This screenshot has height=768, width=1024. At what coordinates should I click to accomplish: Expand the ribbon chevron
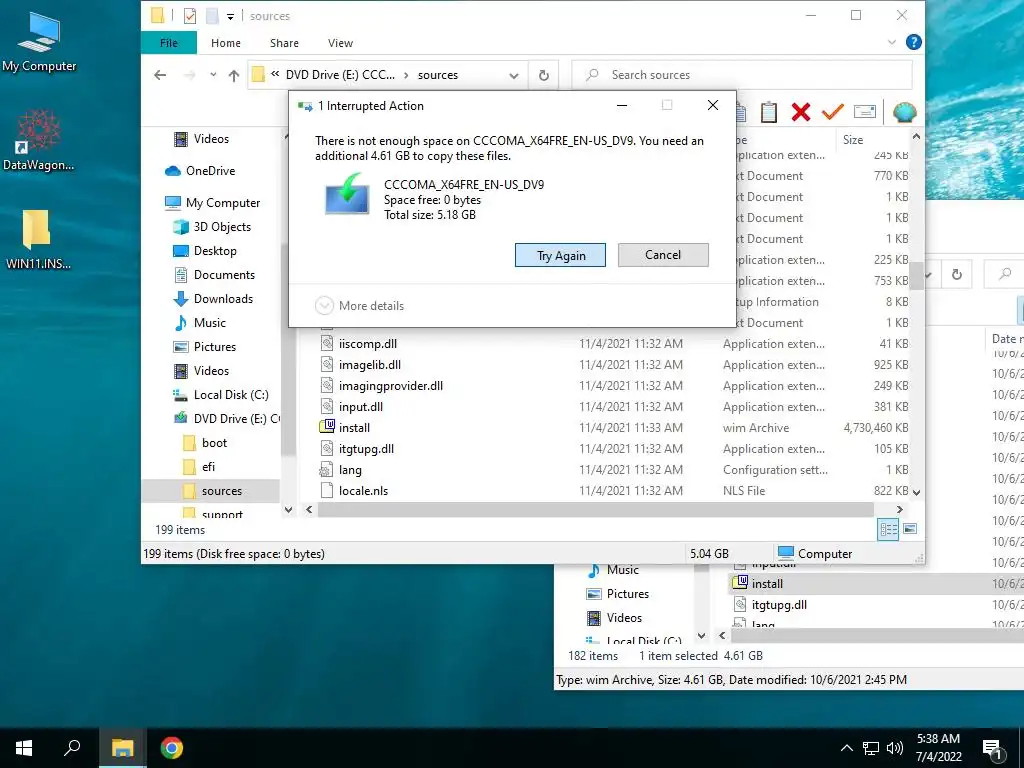point(891,42)
